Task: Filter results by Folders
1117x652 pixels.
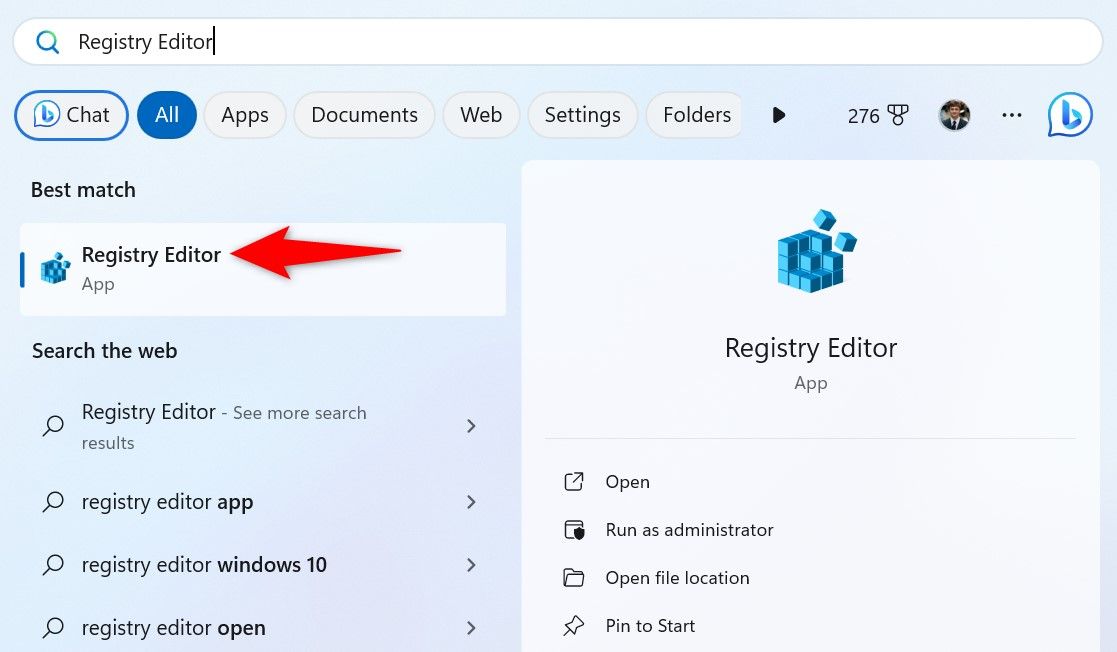Action: pyautogui.click(x=695, y=115)
